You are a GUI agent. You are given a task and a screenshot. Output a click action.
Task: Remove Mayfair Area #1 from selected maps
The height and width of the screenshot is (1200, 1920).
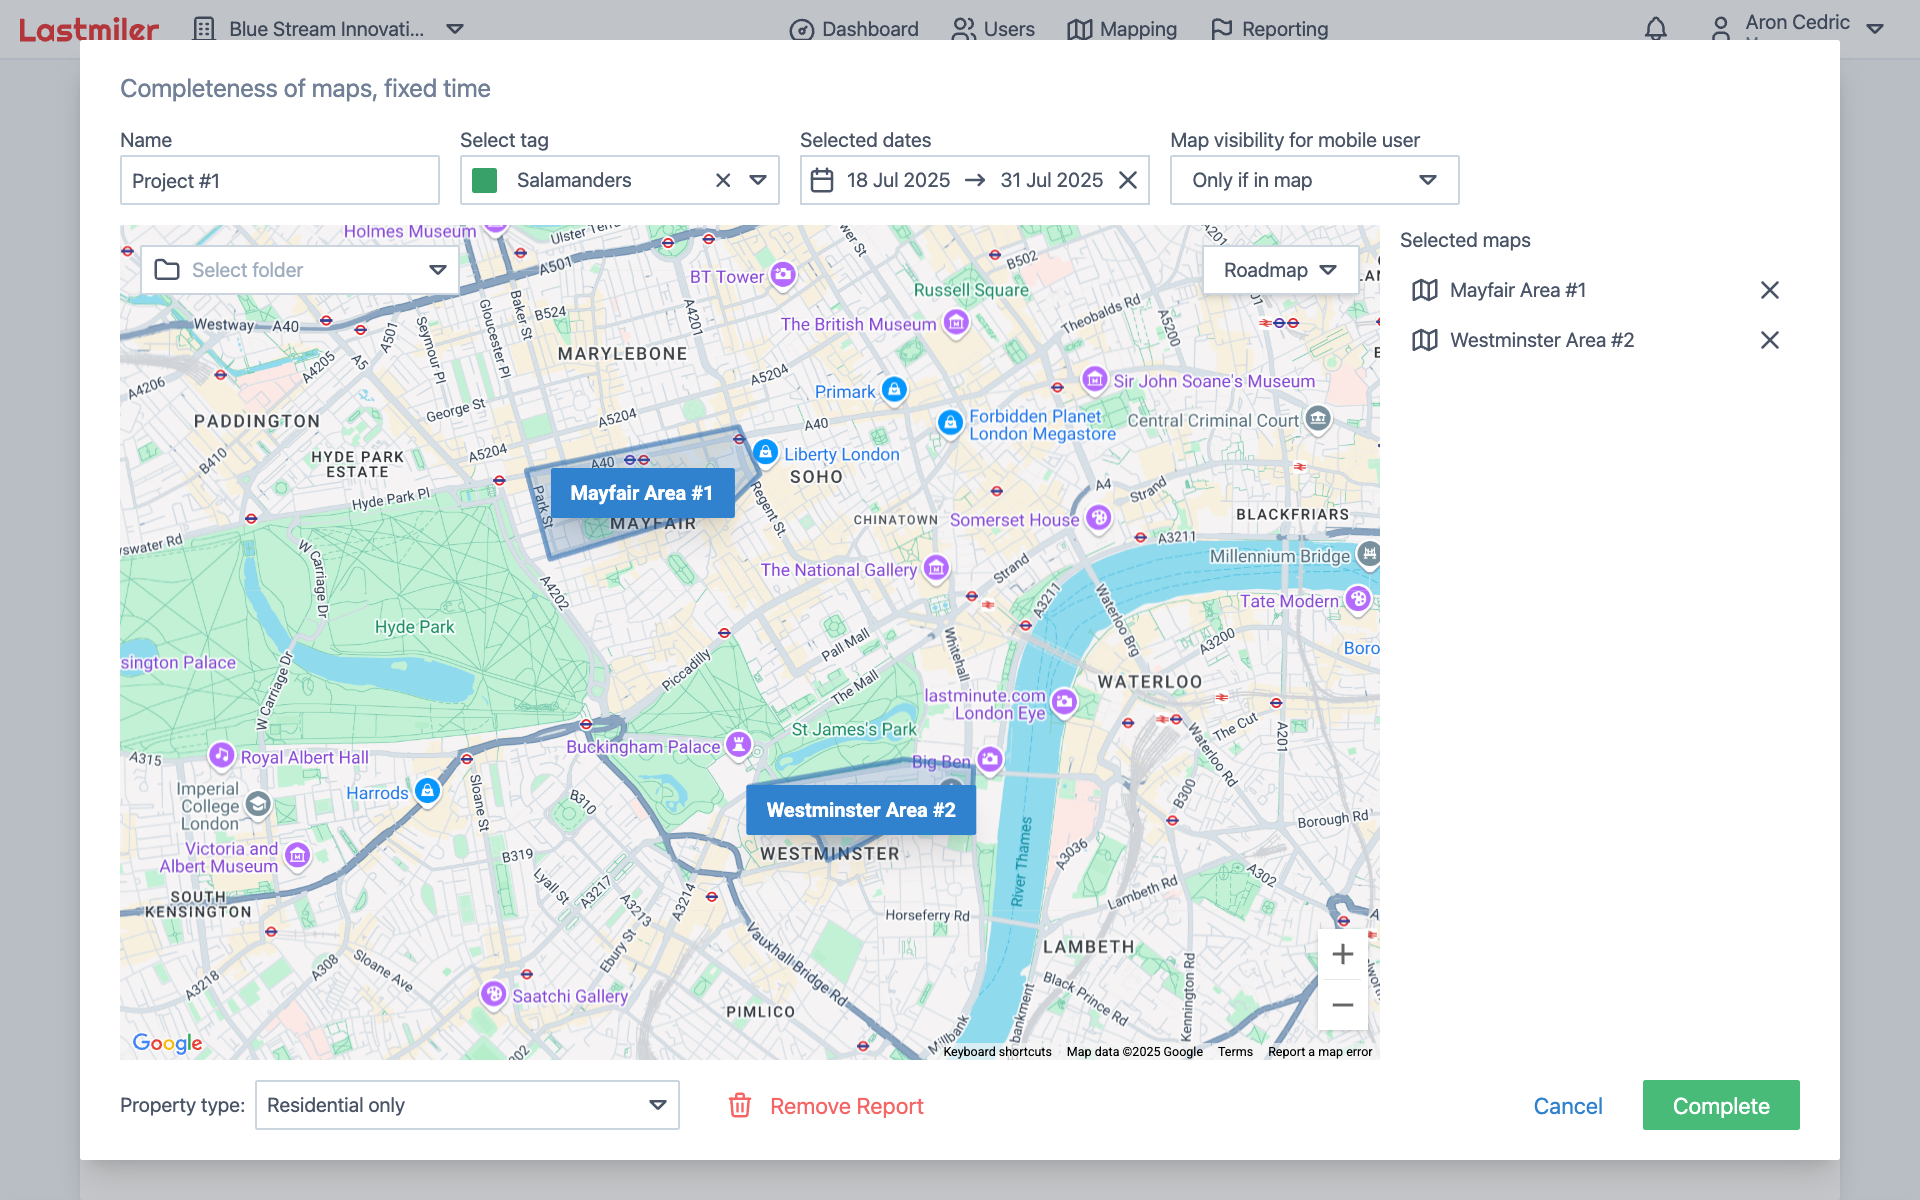coord(1770,290)
